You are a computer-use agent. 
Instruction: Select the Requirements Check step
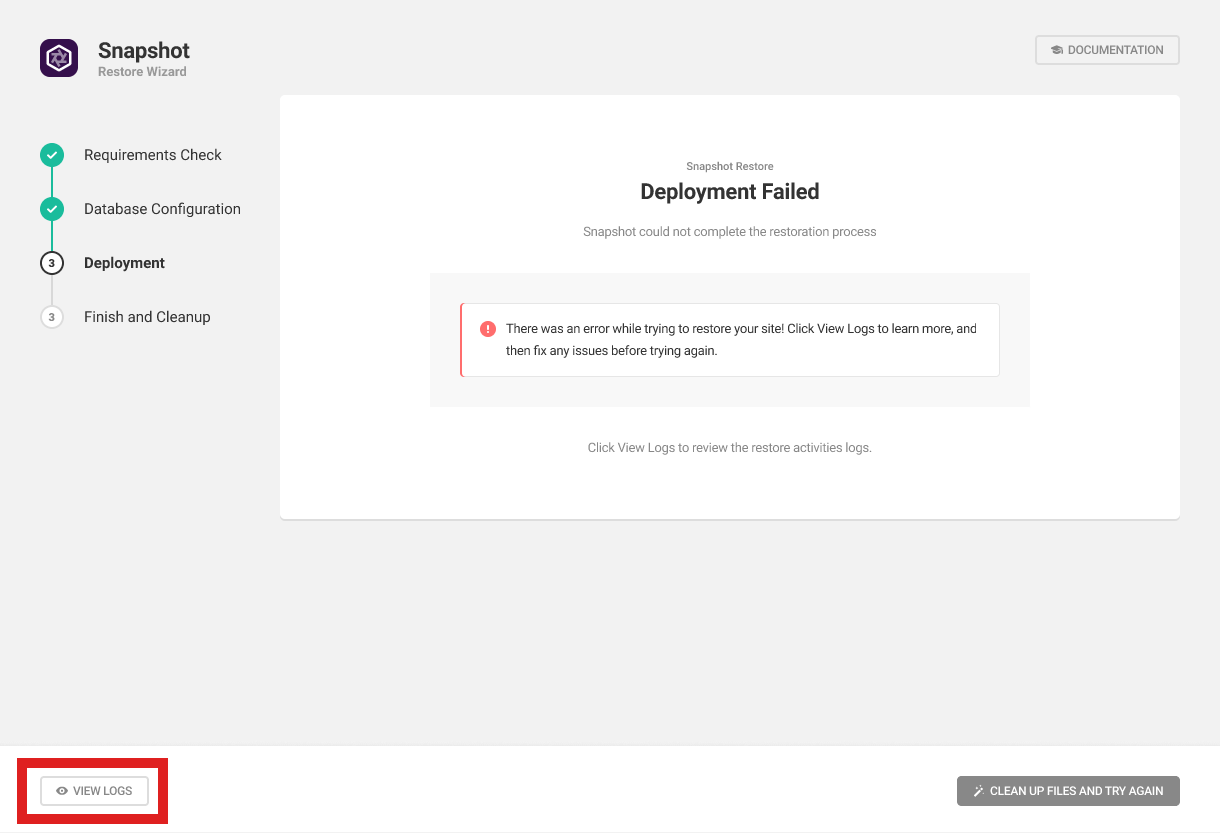(153, 155)
